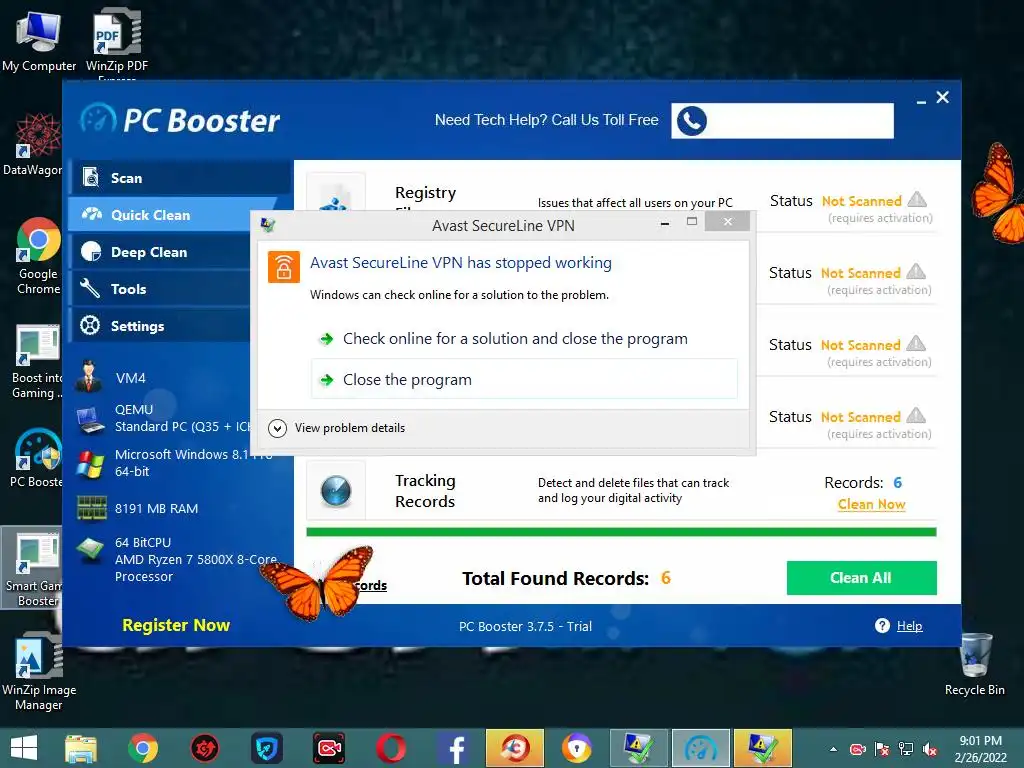
Task: Click the CPU processor icon
Action: [90, 550]
